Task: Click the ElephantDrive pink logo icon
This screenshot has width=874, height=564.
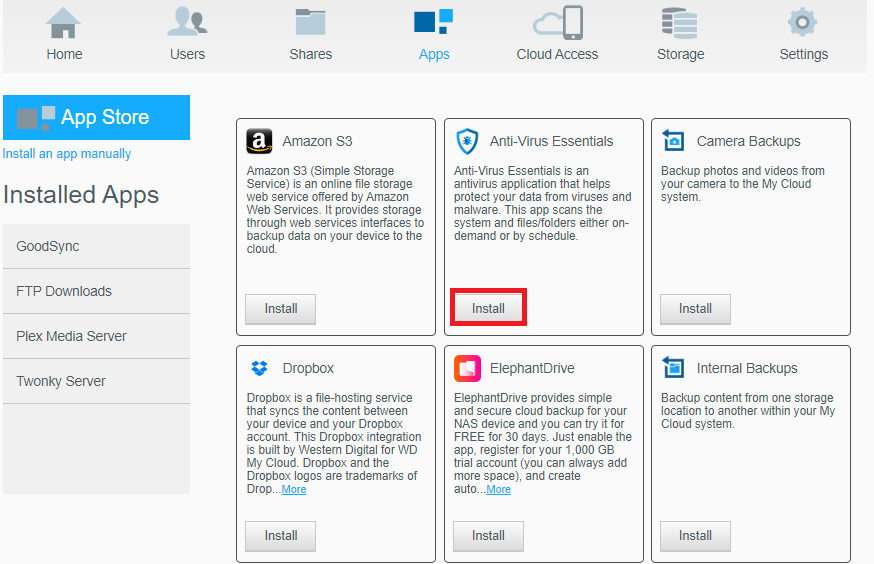Action: [467, 368]
